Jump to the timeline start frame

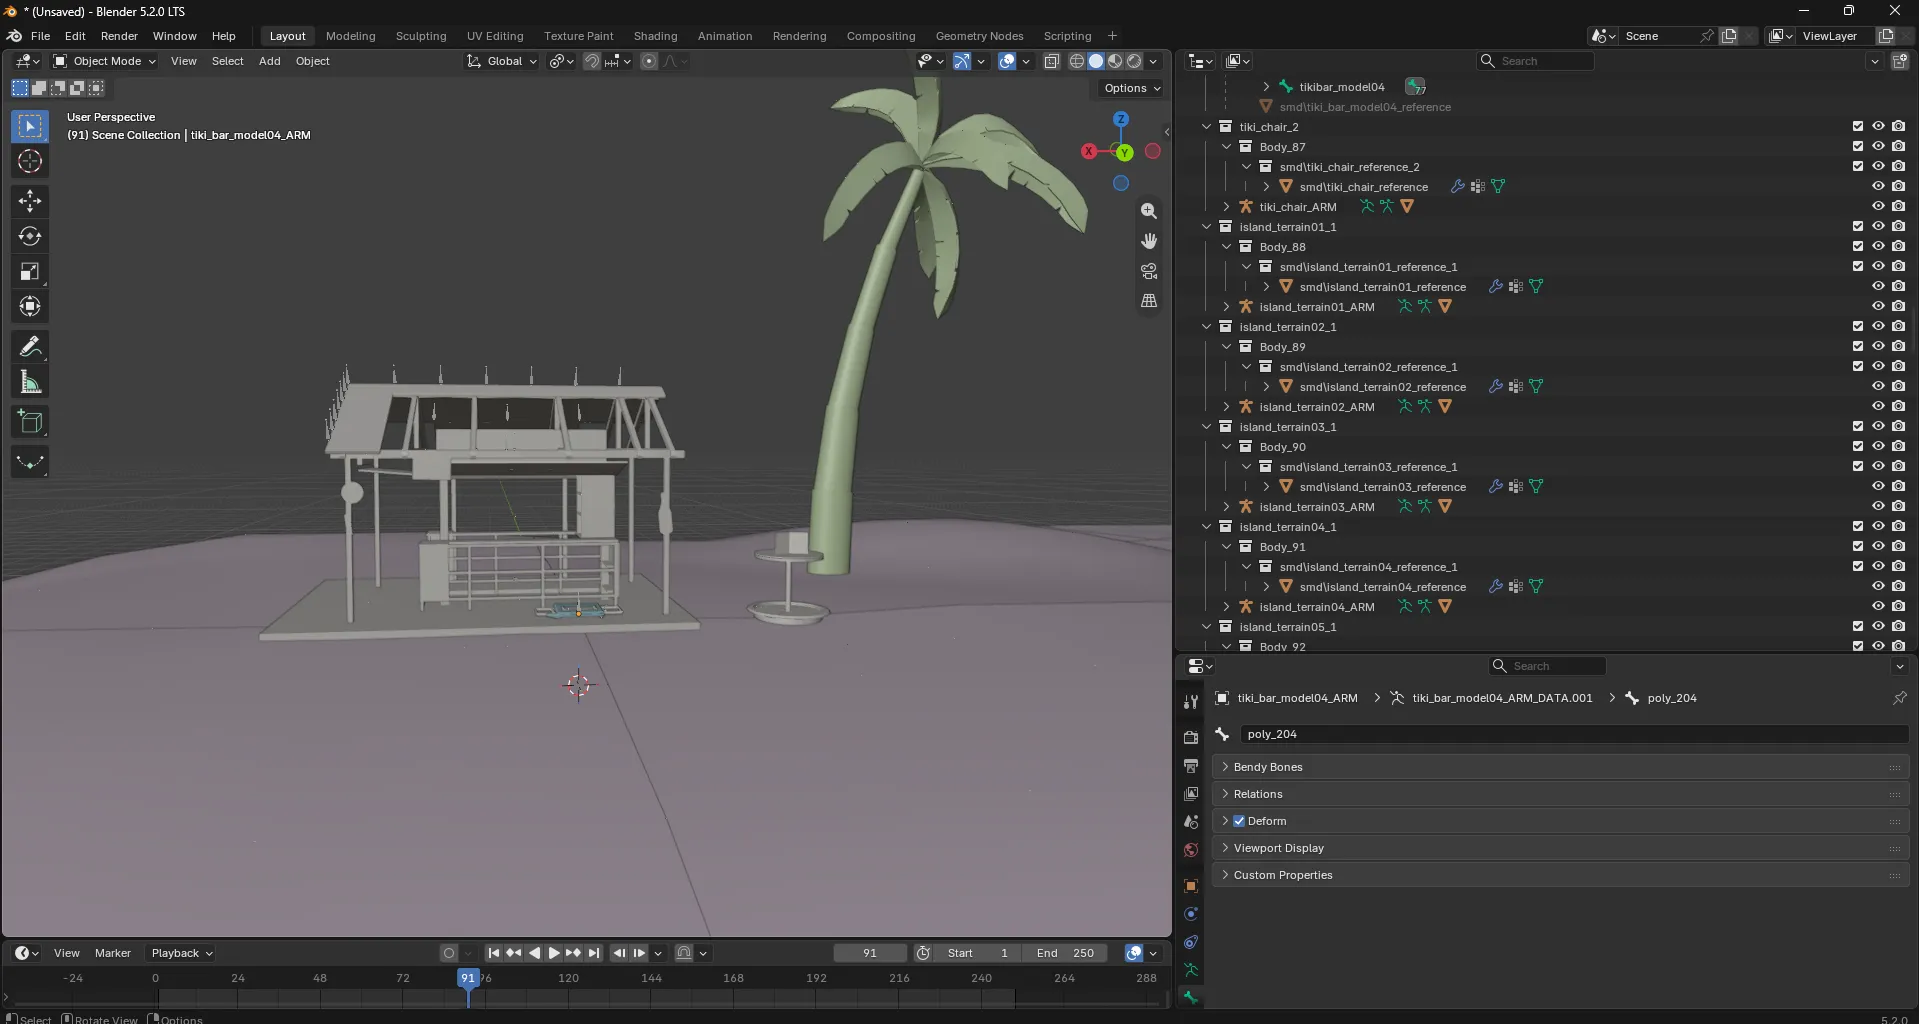494,953
